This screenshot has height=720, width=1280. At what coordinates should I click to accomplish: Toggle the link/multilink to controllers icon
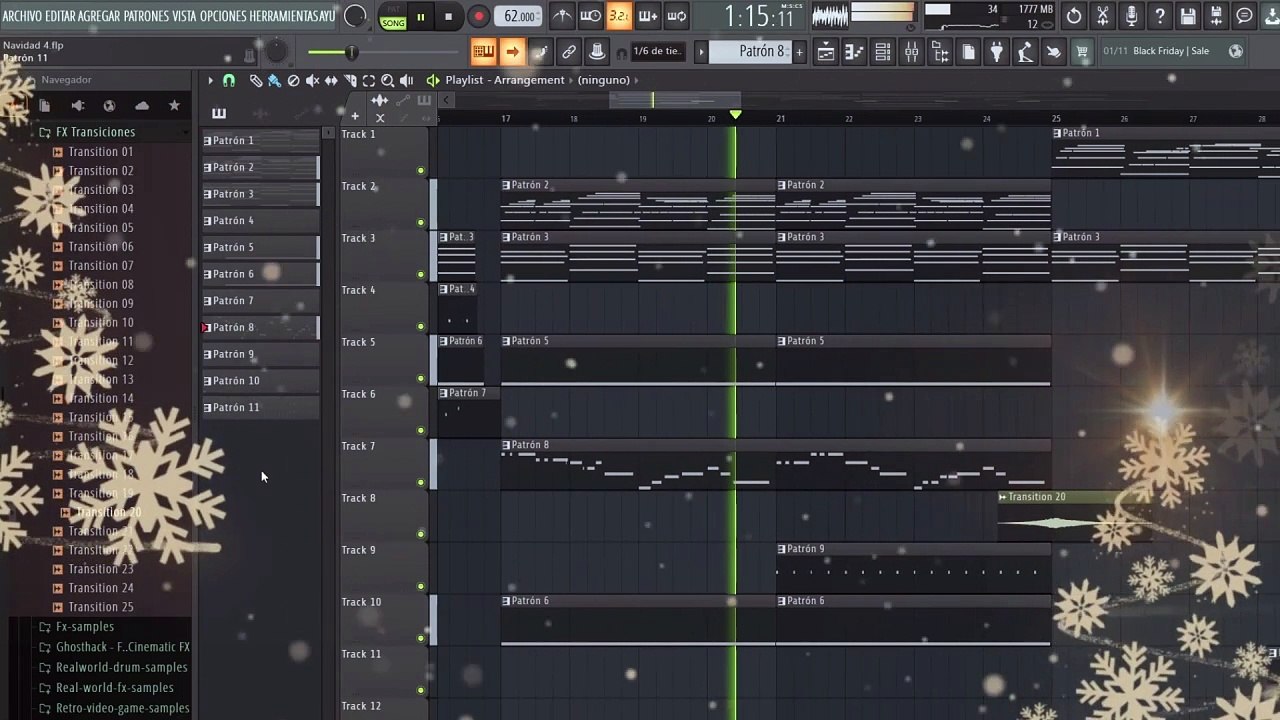pos(568,52)
